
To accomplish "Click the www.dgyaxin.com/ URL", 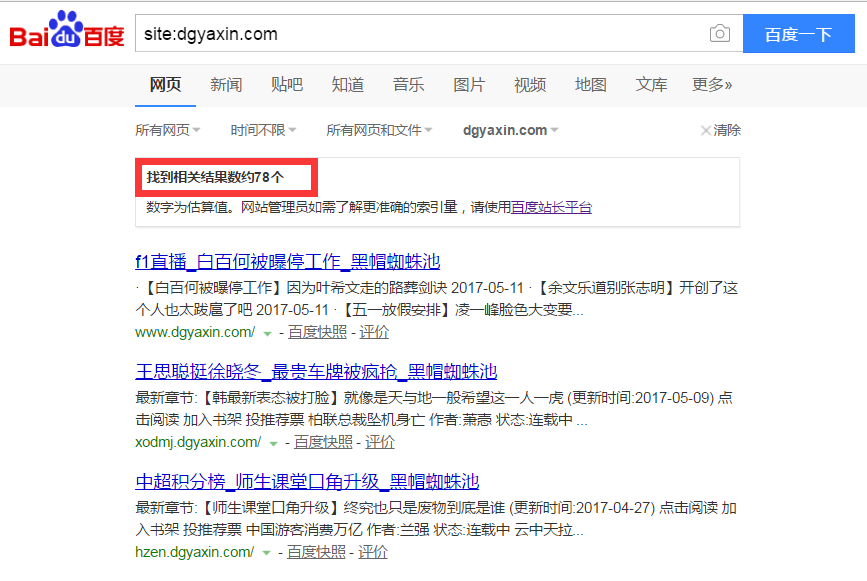I will pyautogui.click(x=195, y=332).
